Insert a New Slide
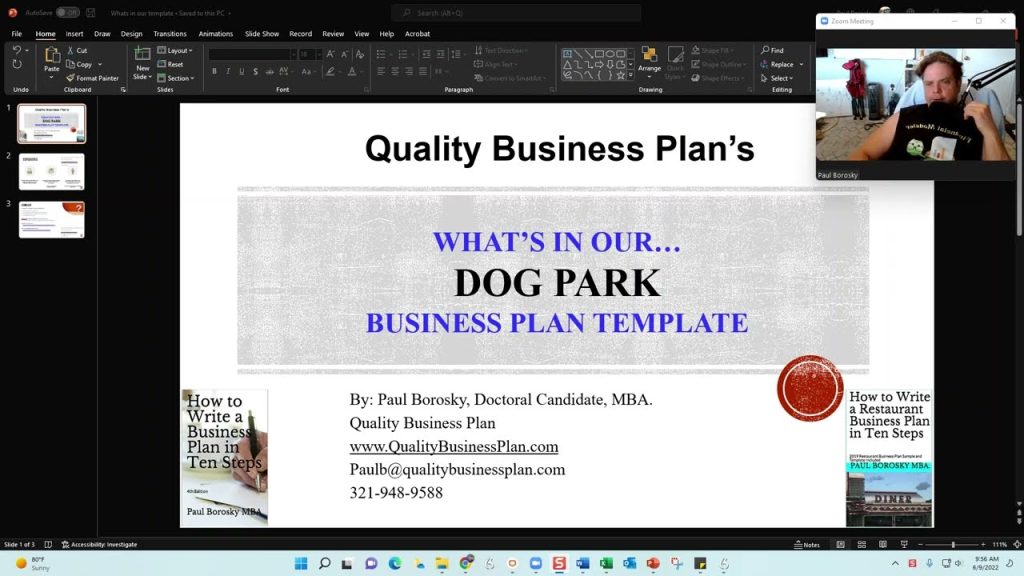Viewport: 1024px width, 576px height. [x=142, y=63]
